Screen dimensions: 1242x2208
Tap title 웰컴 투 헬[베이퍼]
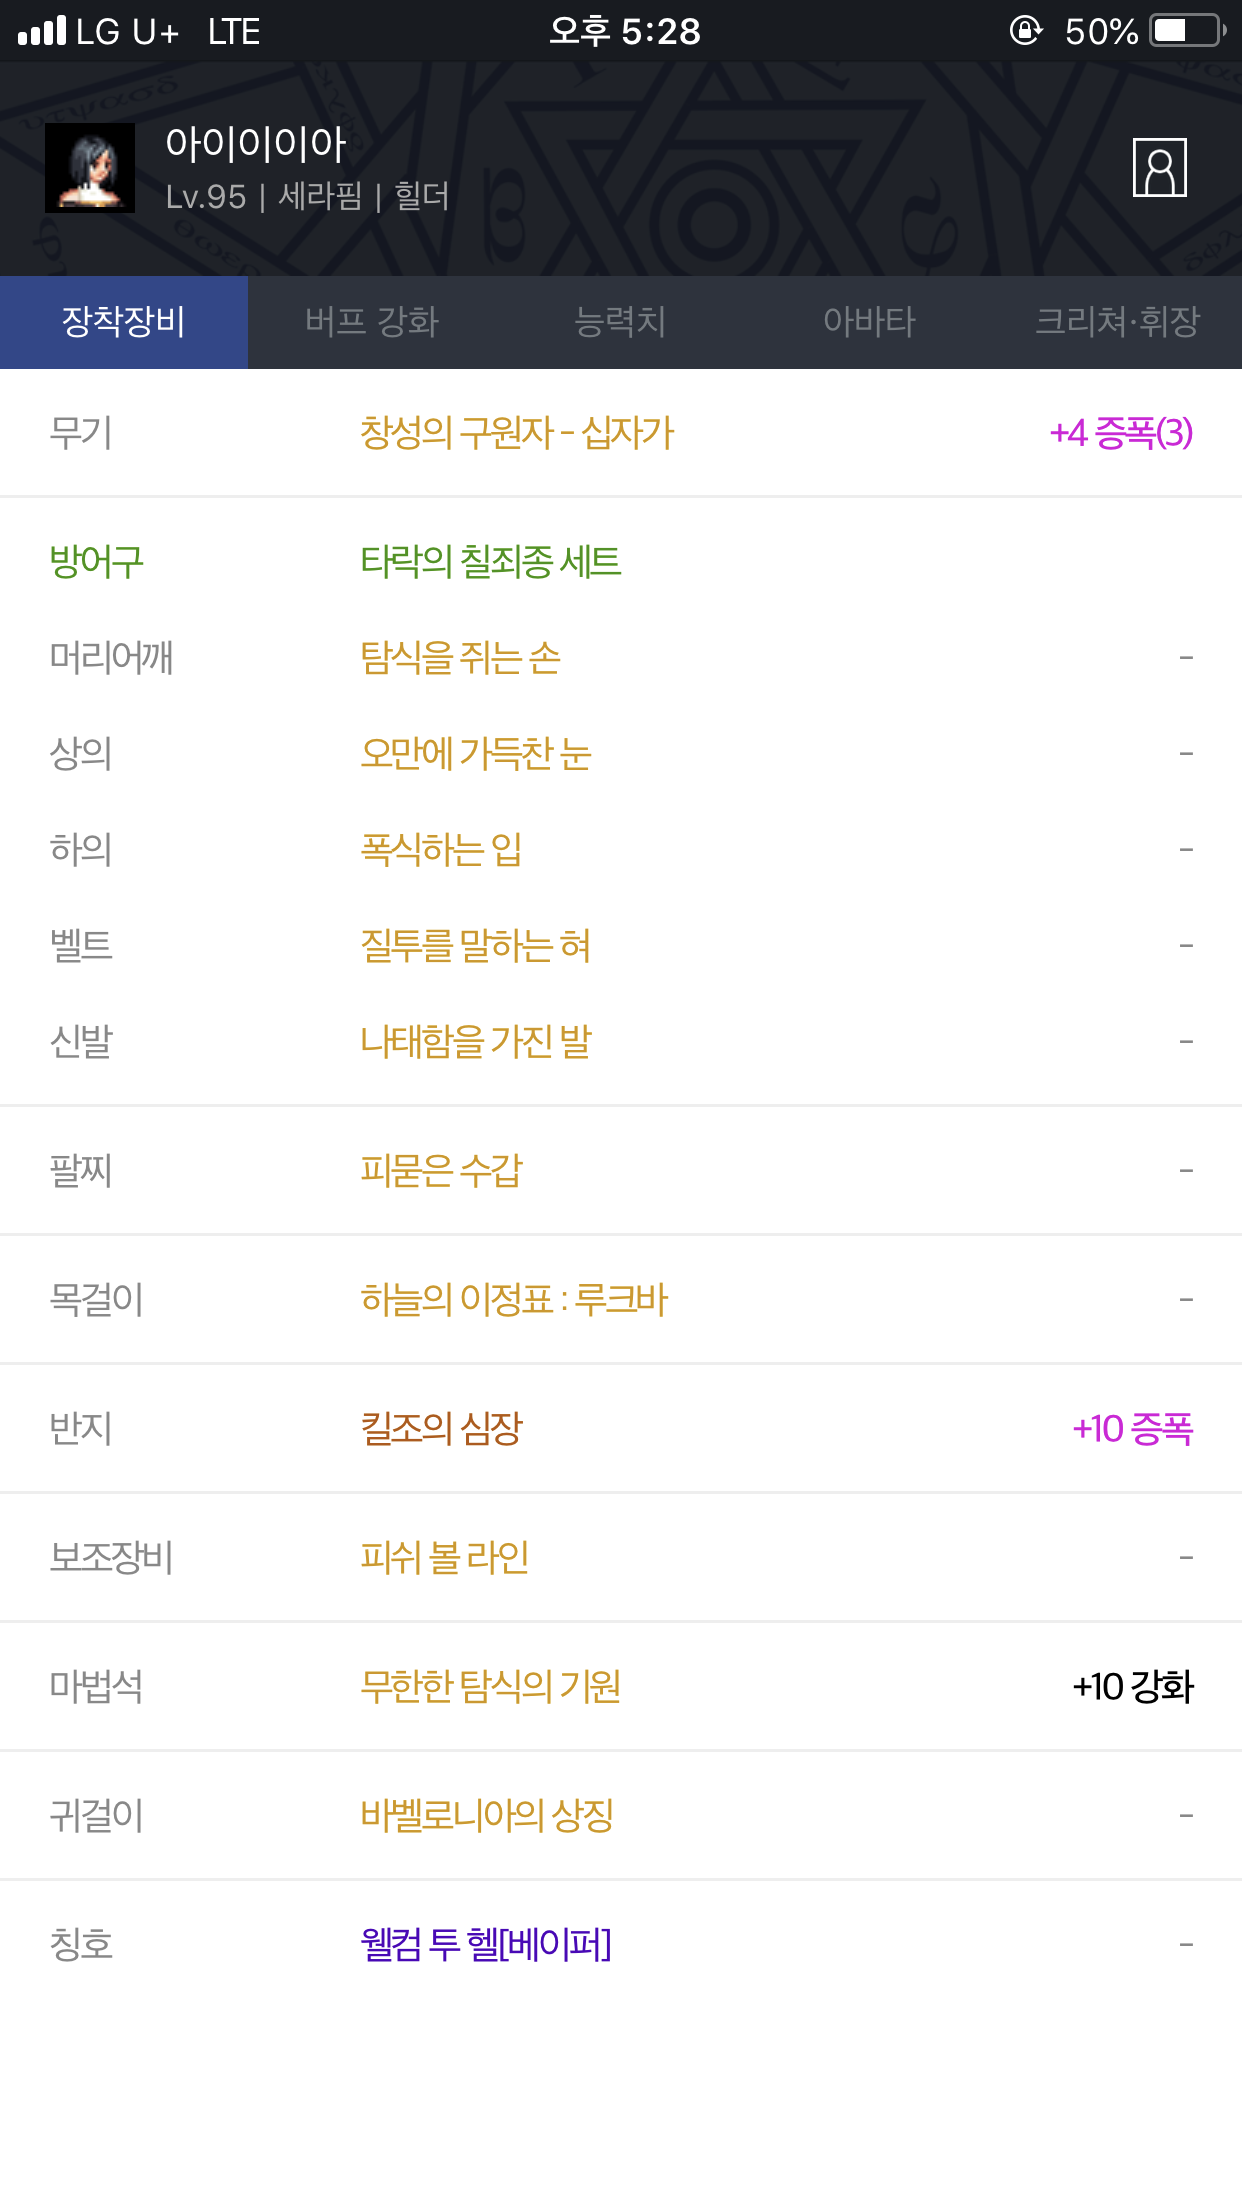click(x=486, y=1944)
